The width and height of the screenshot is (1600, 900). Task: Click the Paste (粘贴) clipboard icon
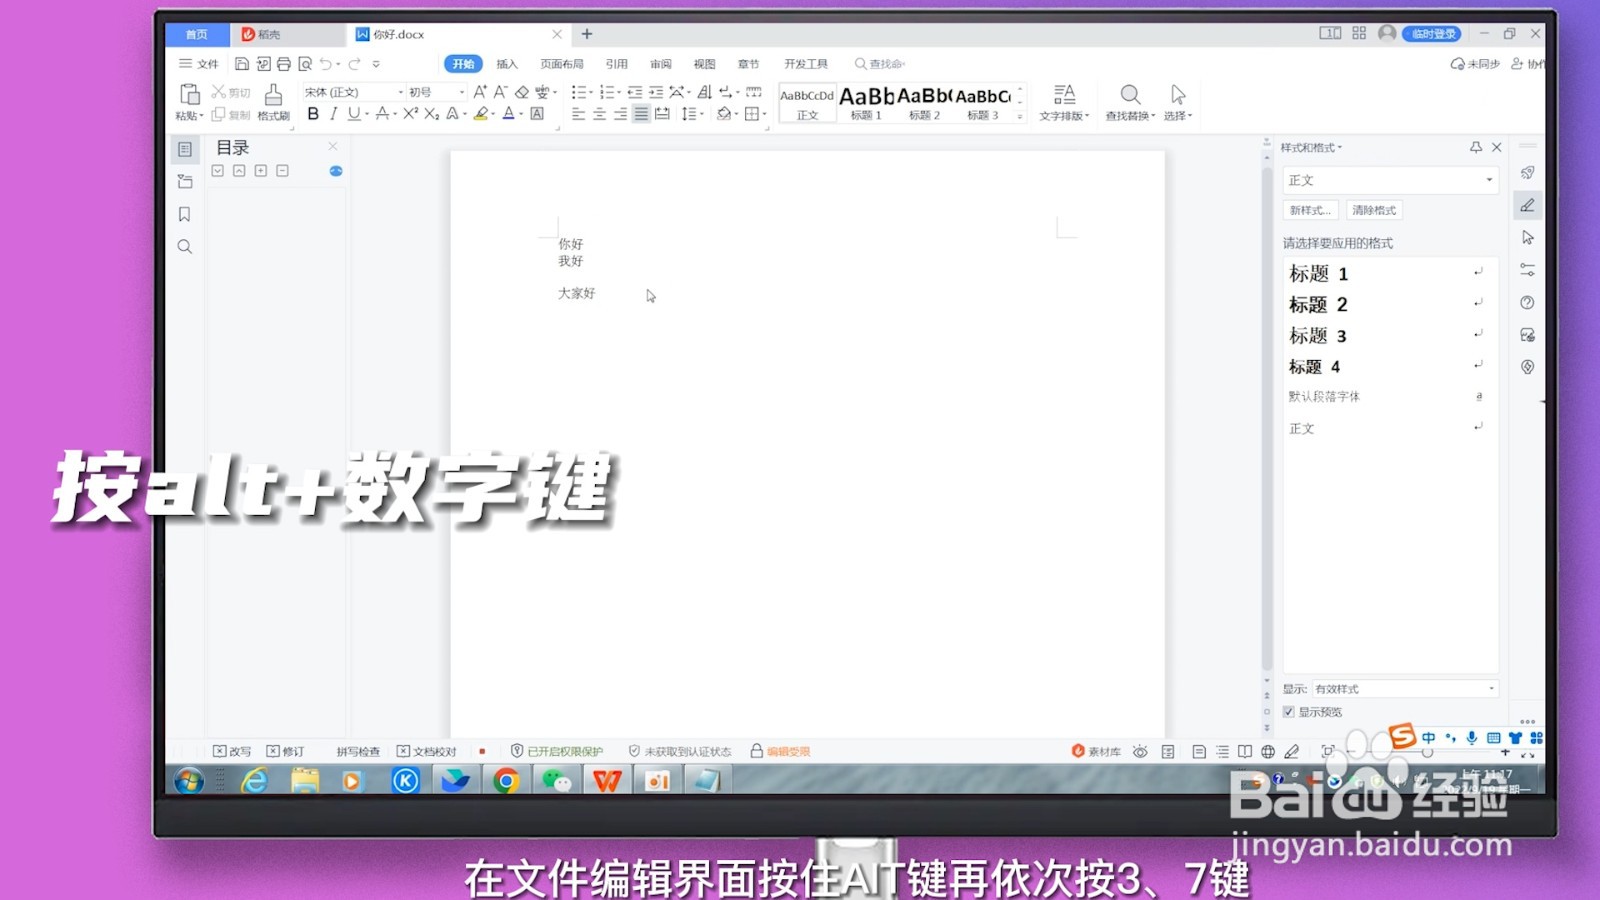point(189,95)
